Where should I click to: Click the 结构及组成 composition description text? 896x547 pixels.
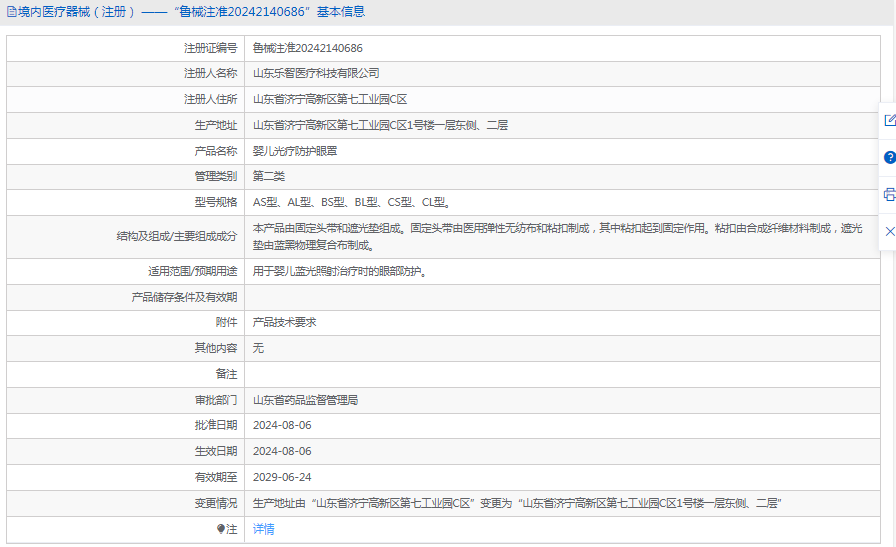[557, 237]
